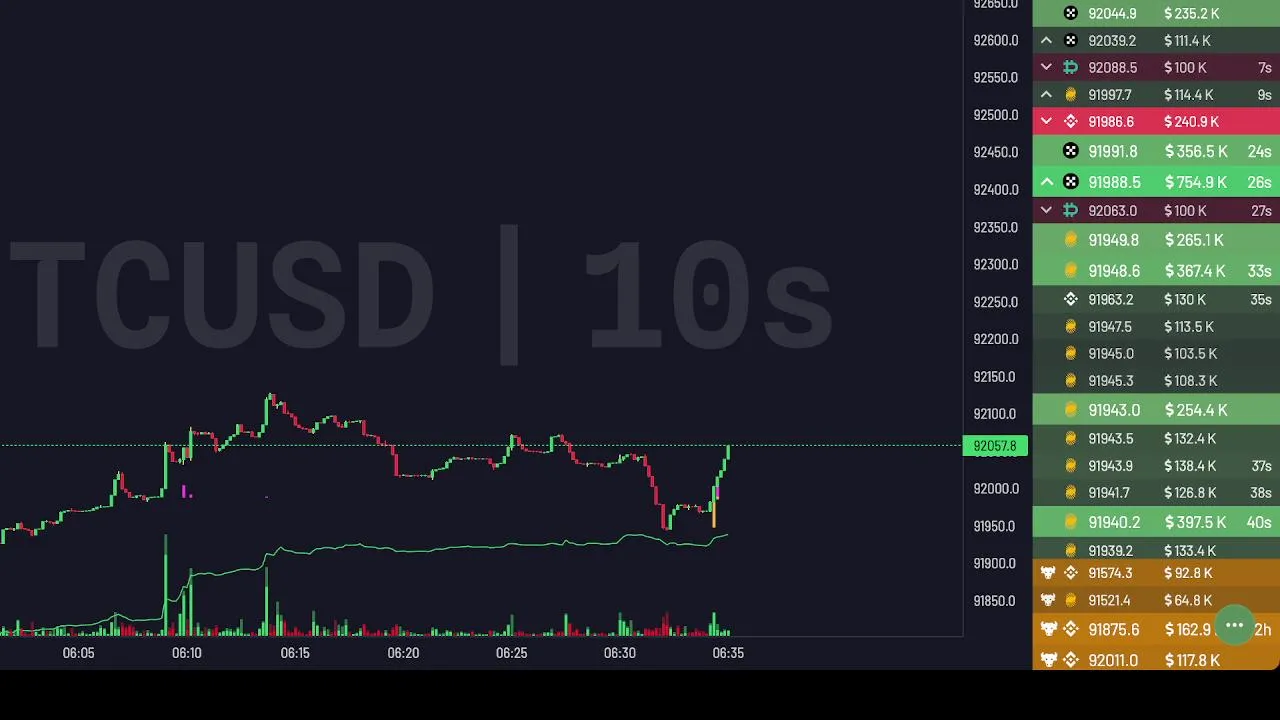Viewport: 1280px width, 720px height.
Task: Click the OKX icon beside 92039.2
Action: 1071,41
